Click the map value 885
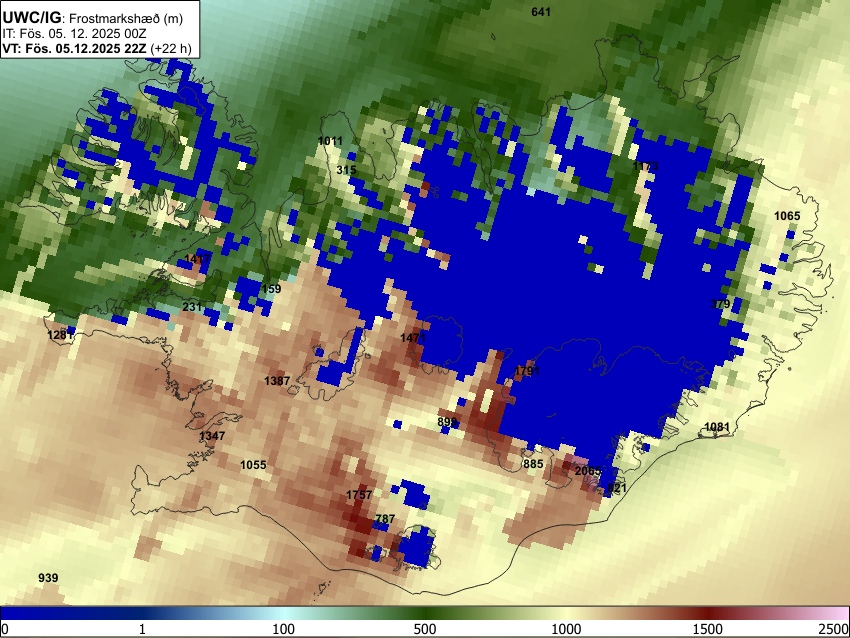850x638 pixels. click(x=533, y=464)
